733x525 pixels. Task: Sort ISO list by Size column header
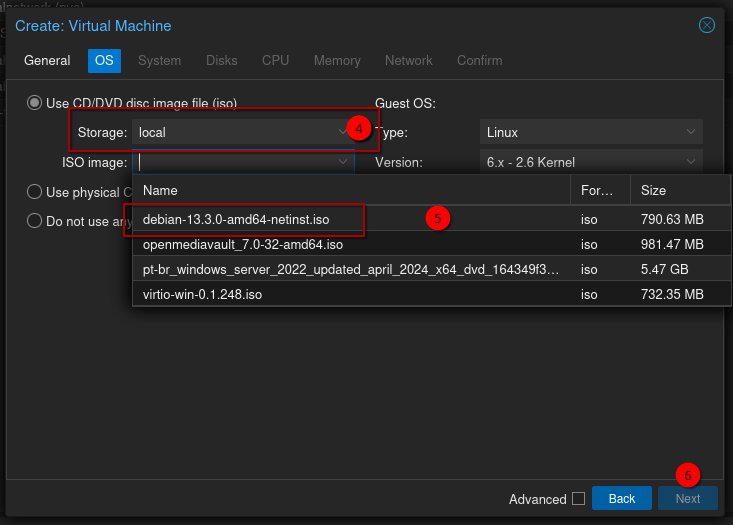click(x=676, y=190)
